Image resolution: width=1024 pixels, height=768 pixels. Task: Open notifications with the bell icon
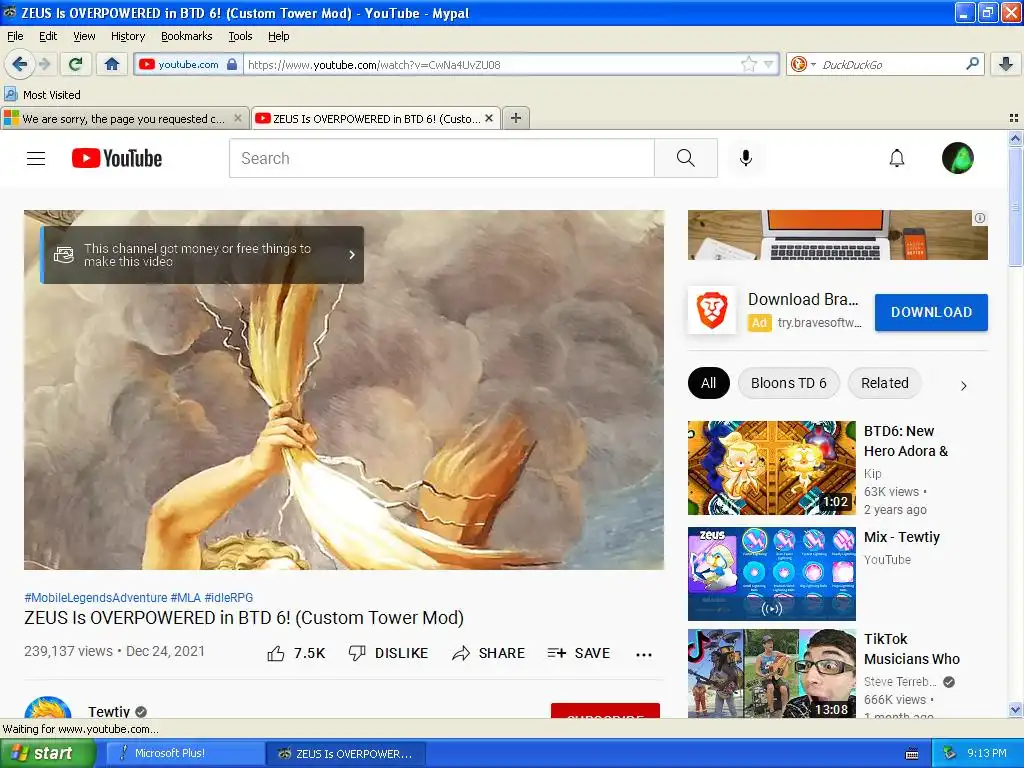(x=897, y=158)
